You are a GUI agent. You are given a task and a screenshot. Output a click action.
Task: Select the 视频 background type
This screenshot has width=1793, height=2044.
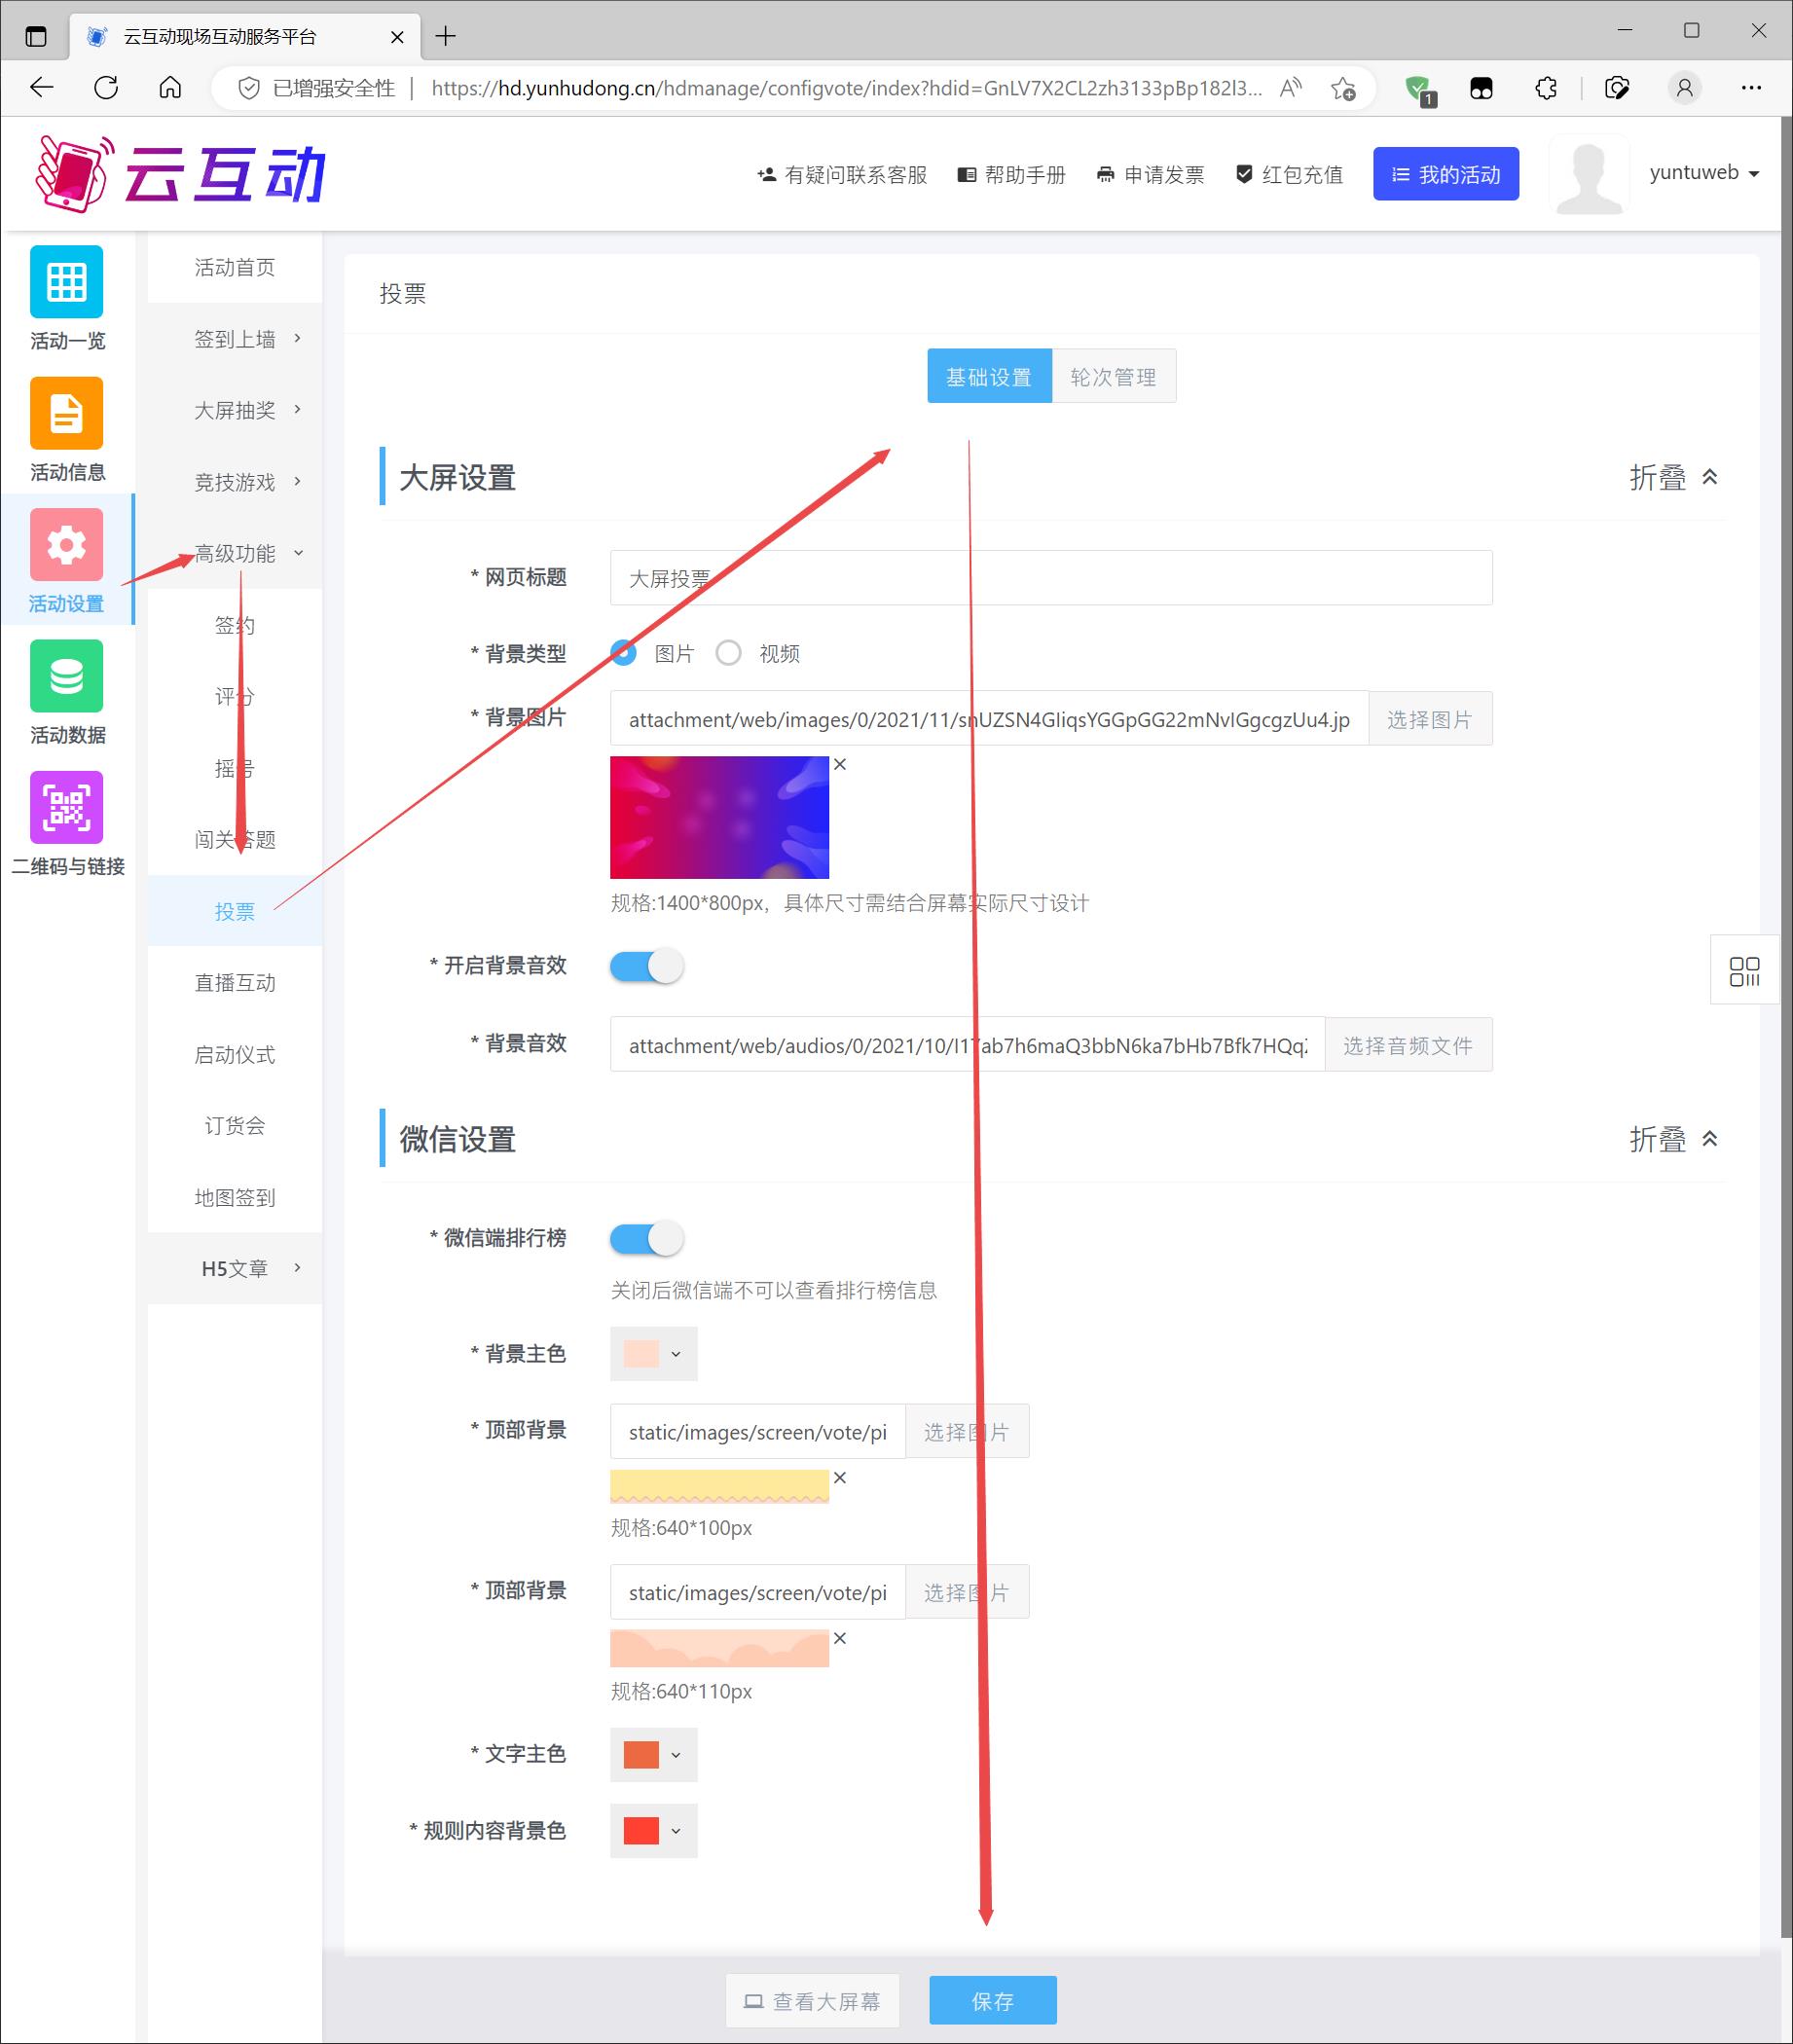pyautogui.click(x=729, y=653)
